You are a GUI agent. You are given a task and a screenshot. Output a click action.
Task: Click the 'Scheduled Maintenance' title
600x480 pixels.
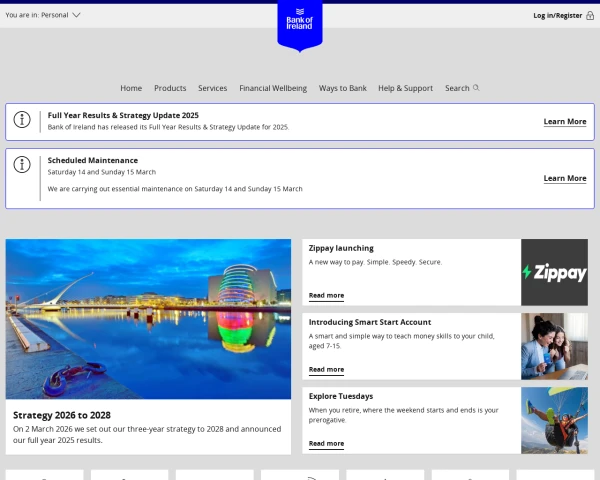[x=93, y=160]
